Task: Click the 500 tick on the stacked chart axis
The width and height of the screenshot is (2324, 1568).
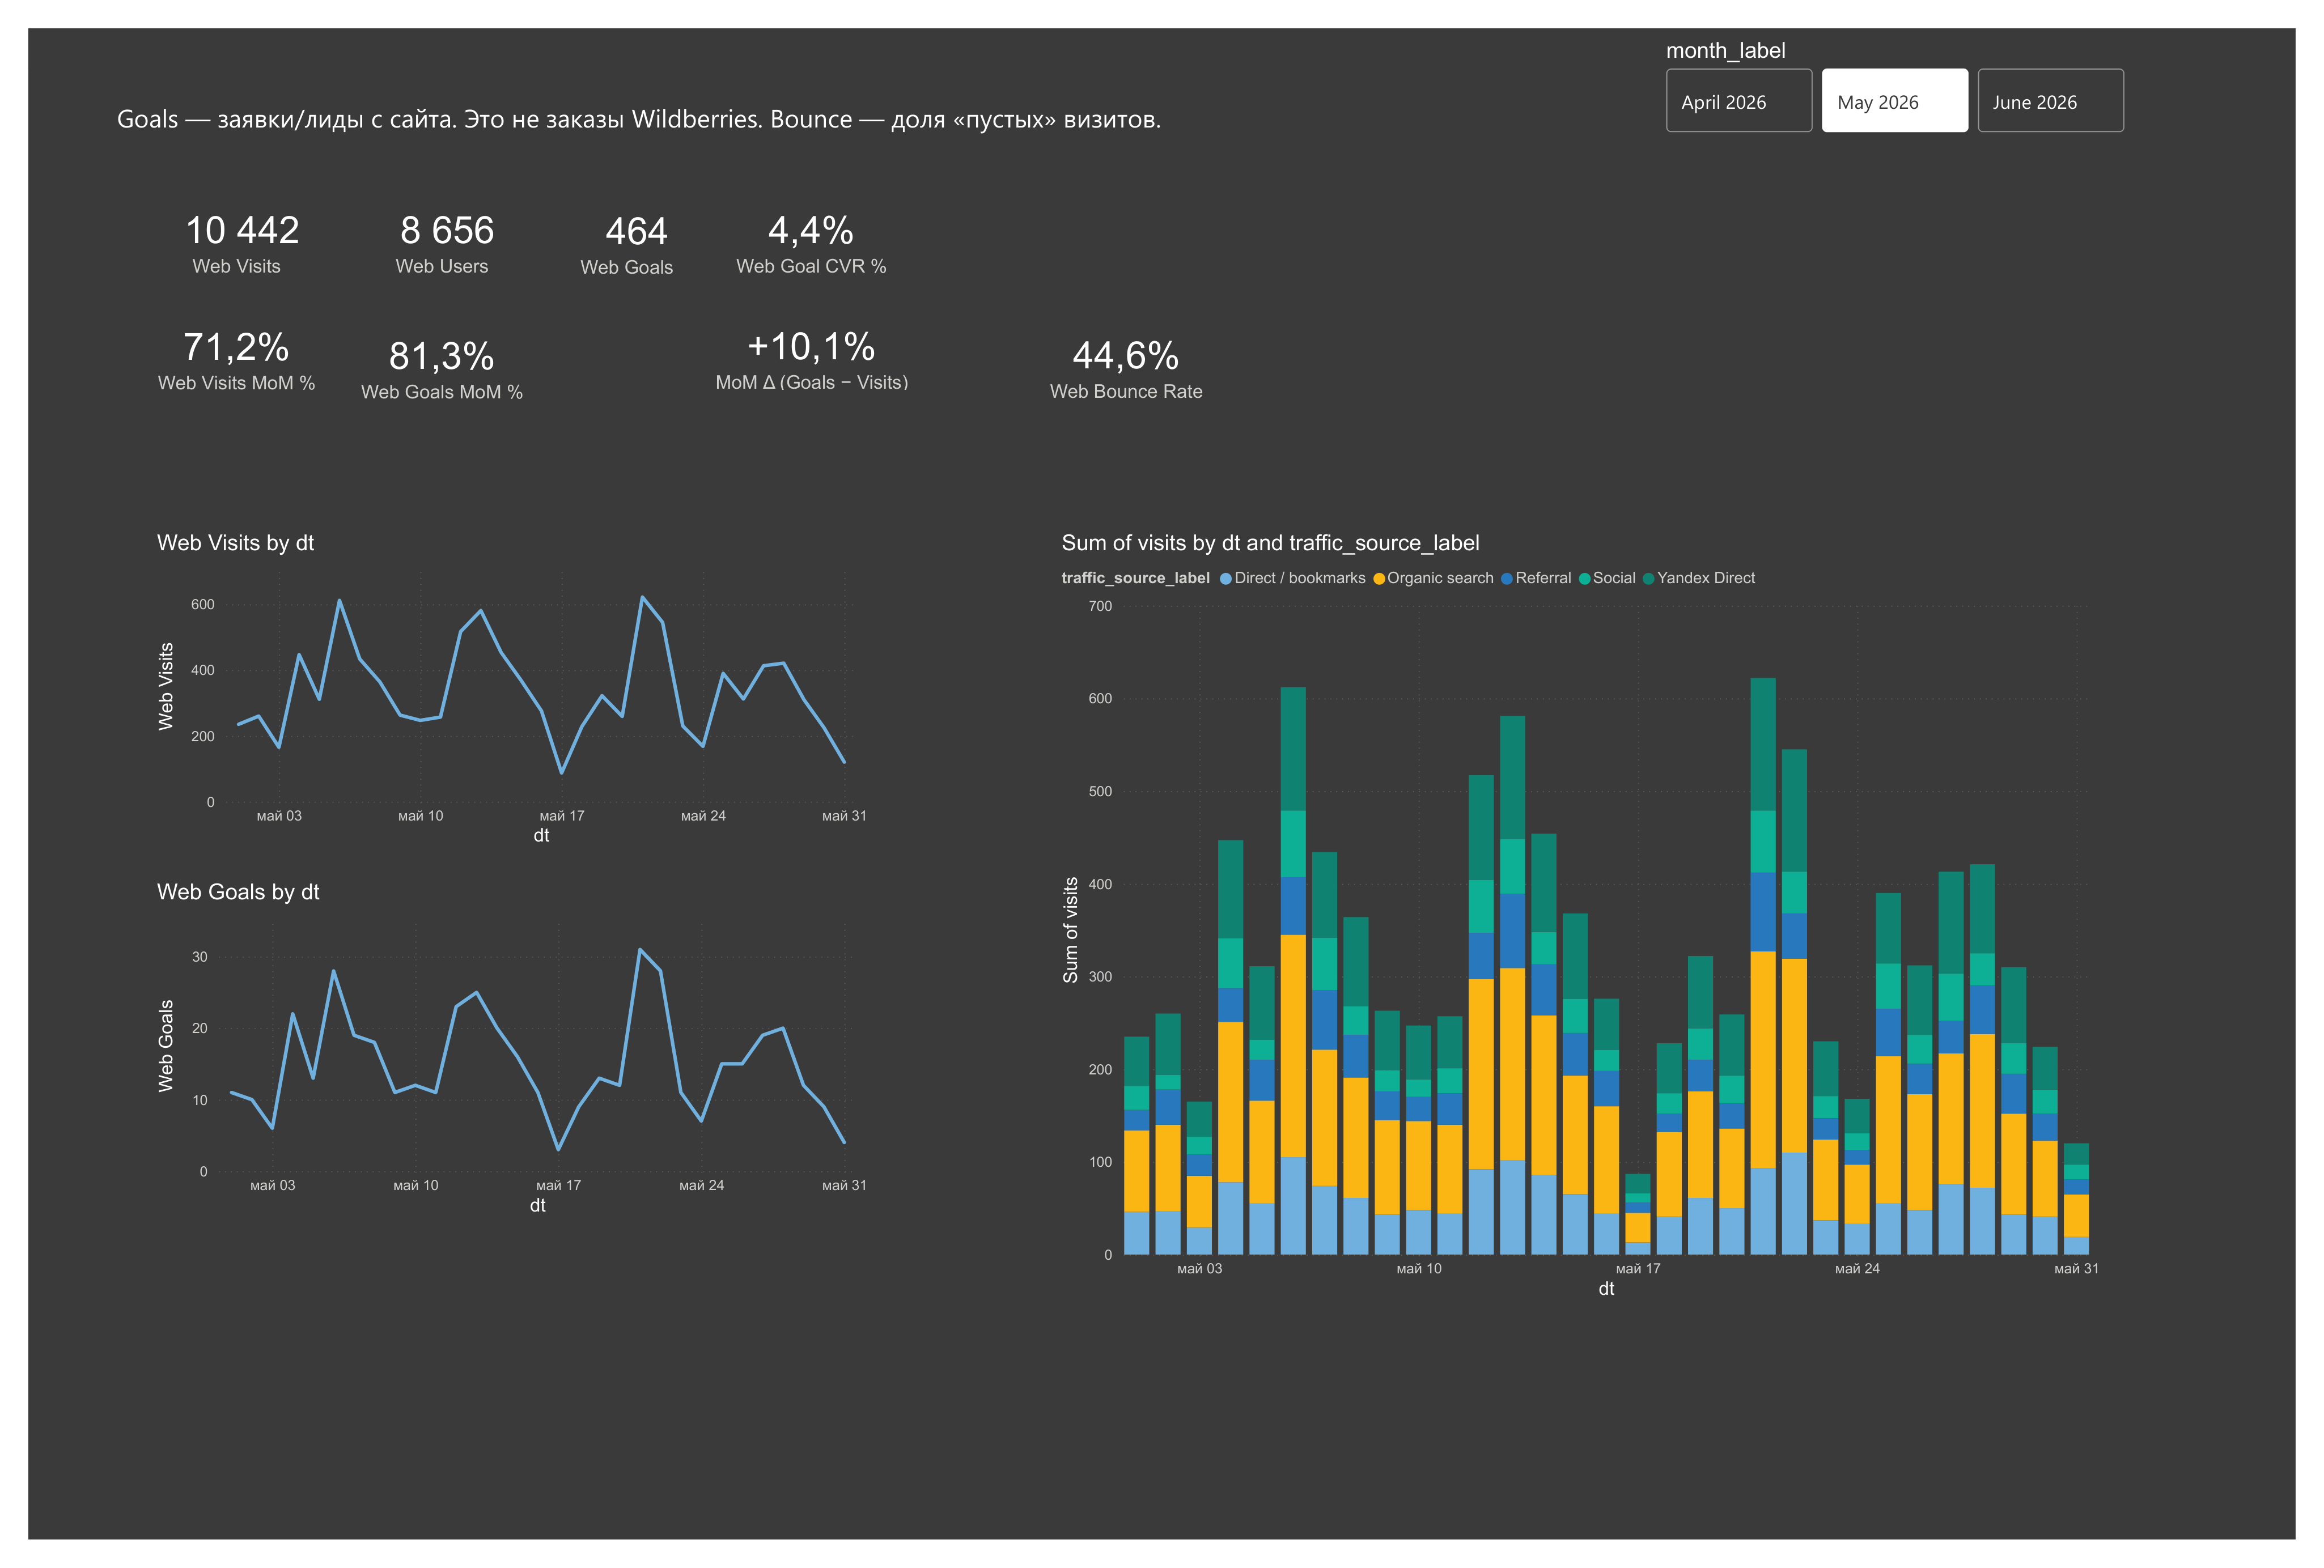Action: (1100, 791)
